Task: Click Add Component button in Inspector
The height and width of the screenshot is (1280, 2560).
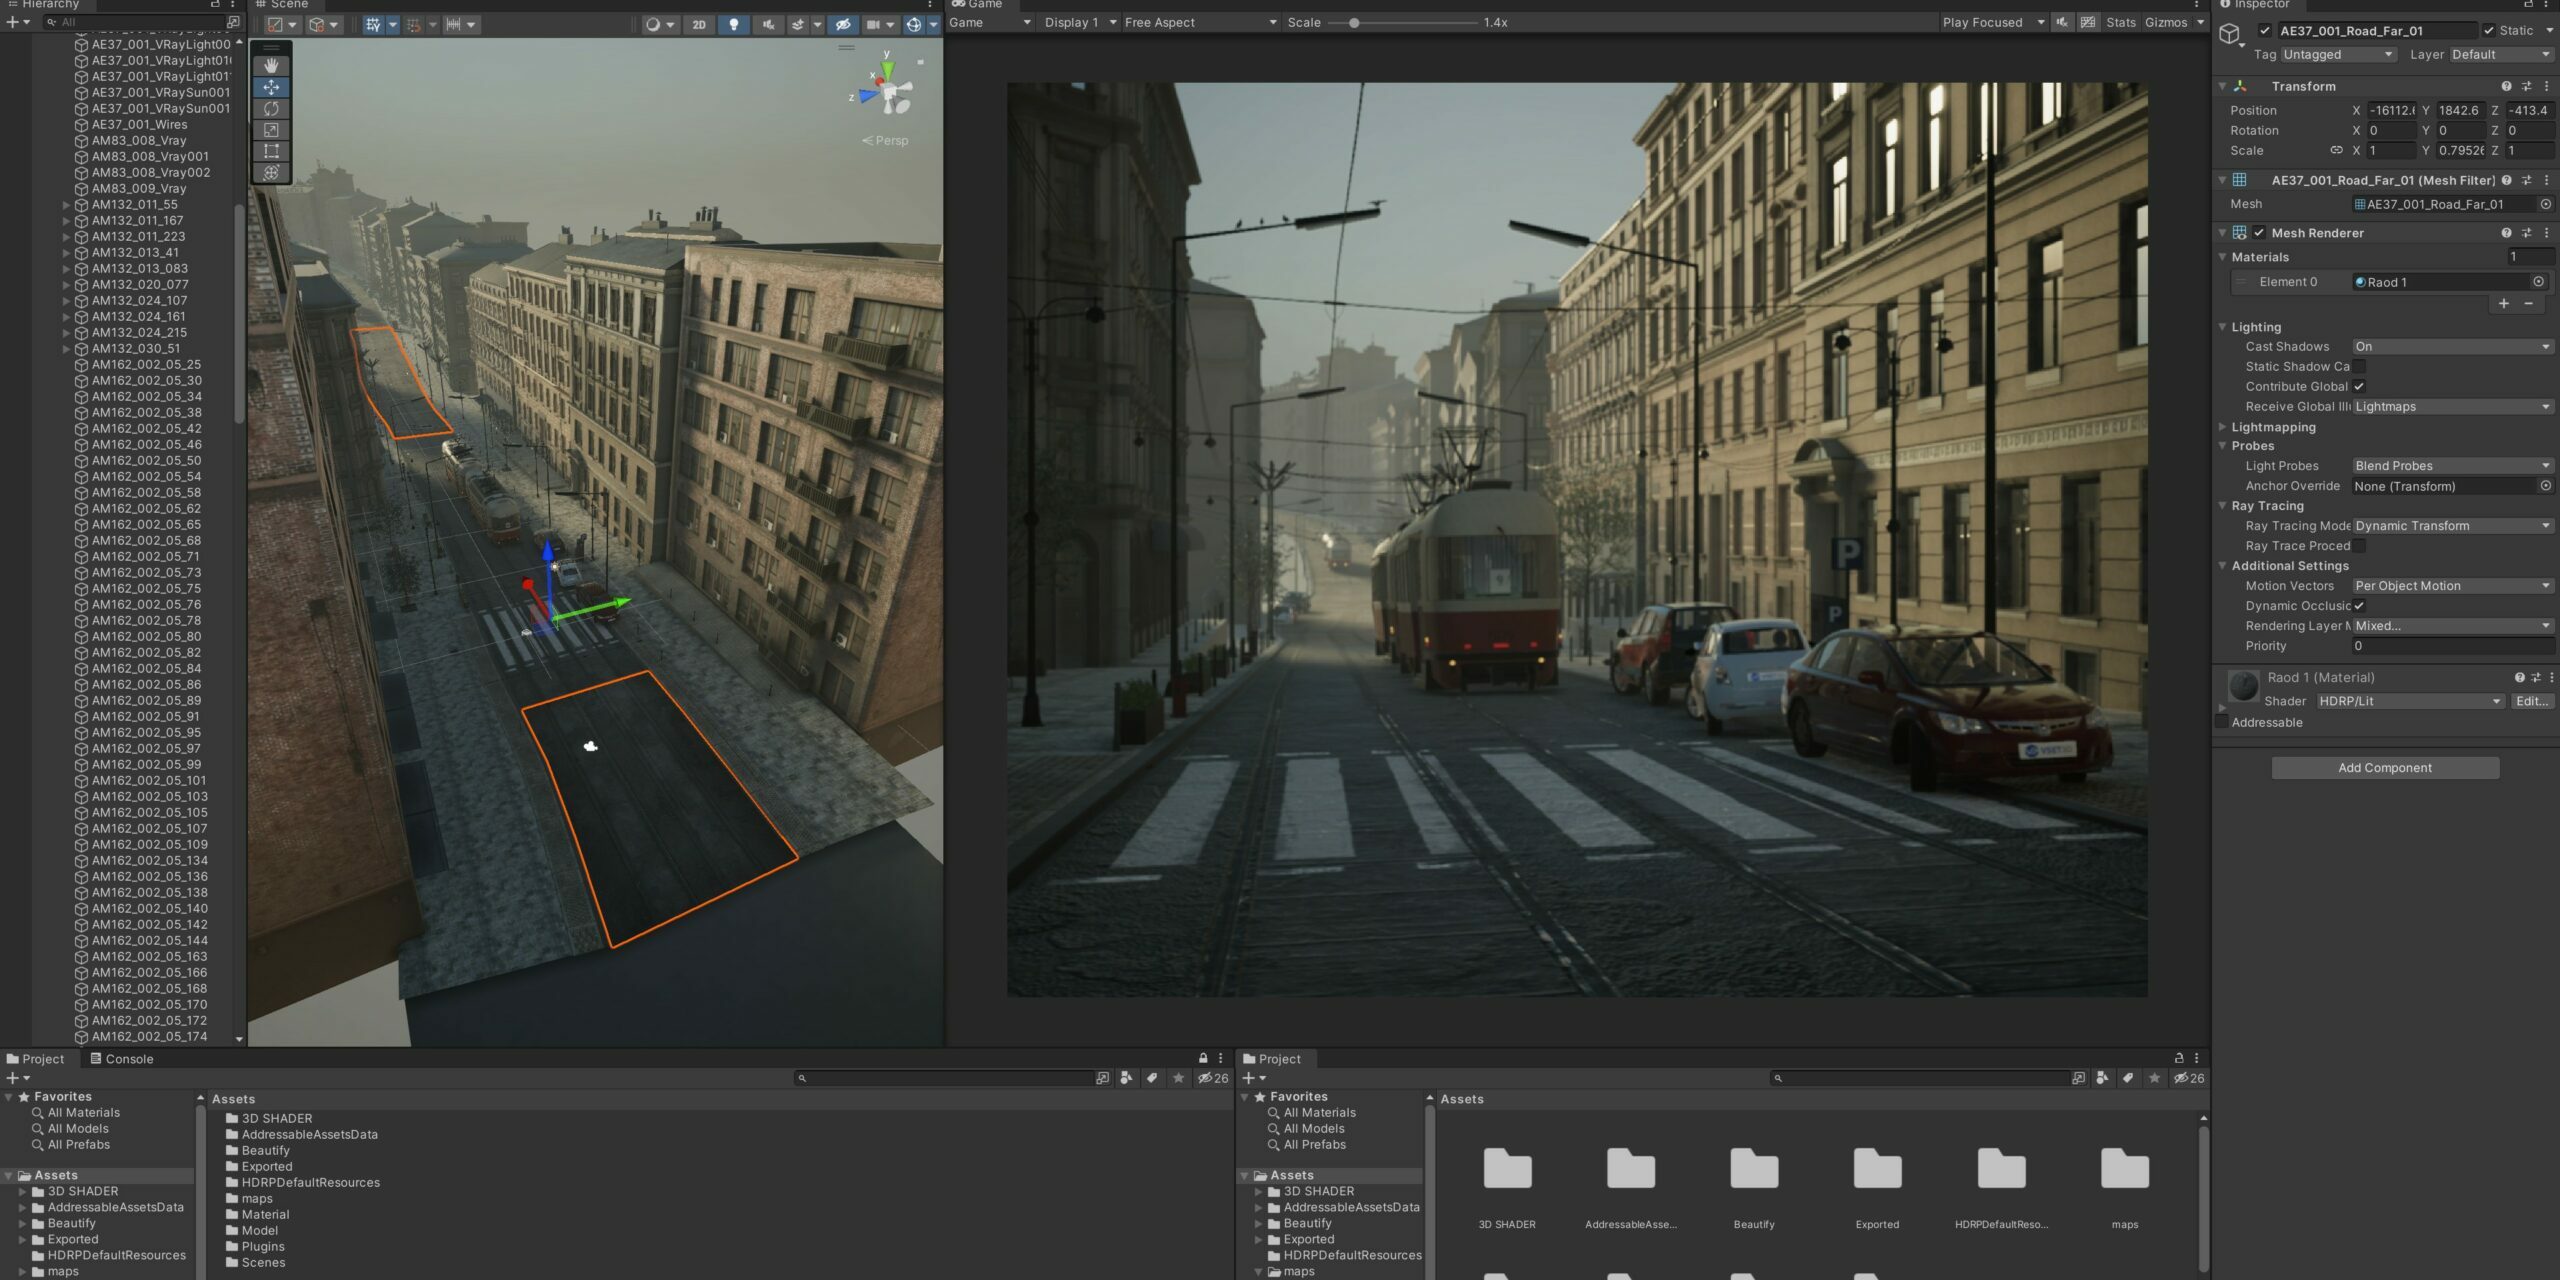Action: tap(2384, 767)
